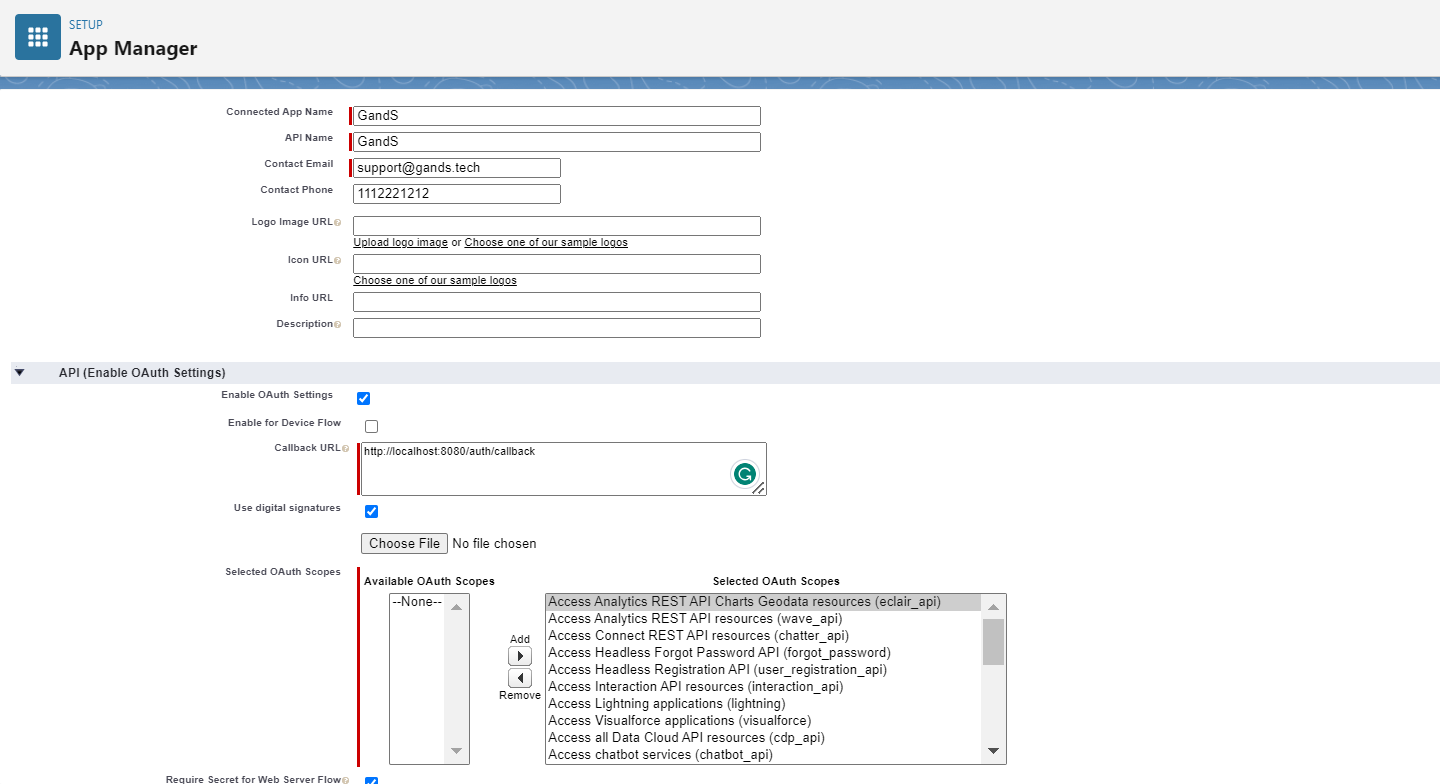Image resolution: width=1440 pixels, height=784 pixels.
Task: Click the Icon URL input field
Action: pyautogui.click(x=557, y=264)
